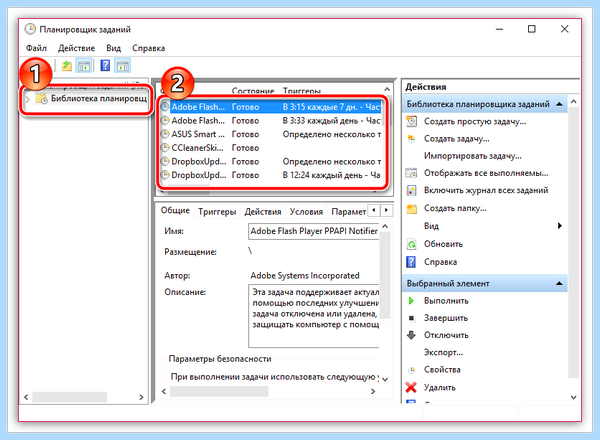Screen dimensions: 600x440
Task: Expand the Библиотека планировщика tree node
Action: (28, 99)
